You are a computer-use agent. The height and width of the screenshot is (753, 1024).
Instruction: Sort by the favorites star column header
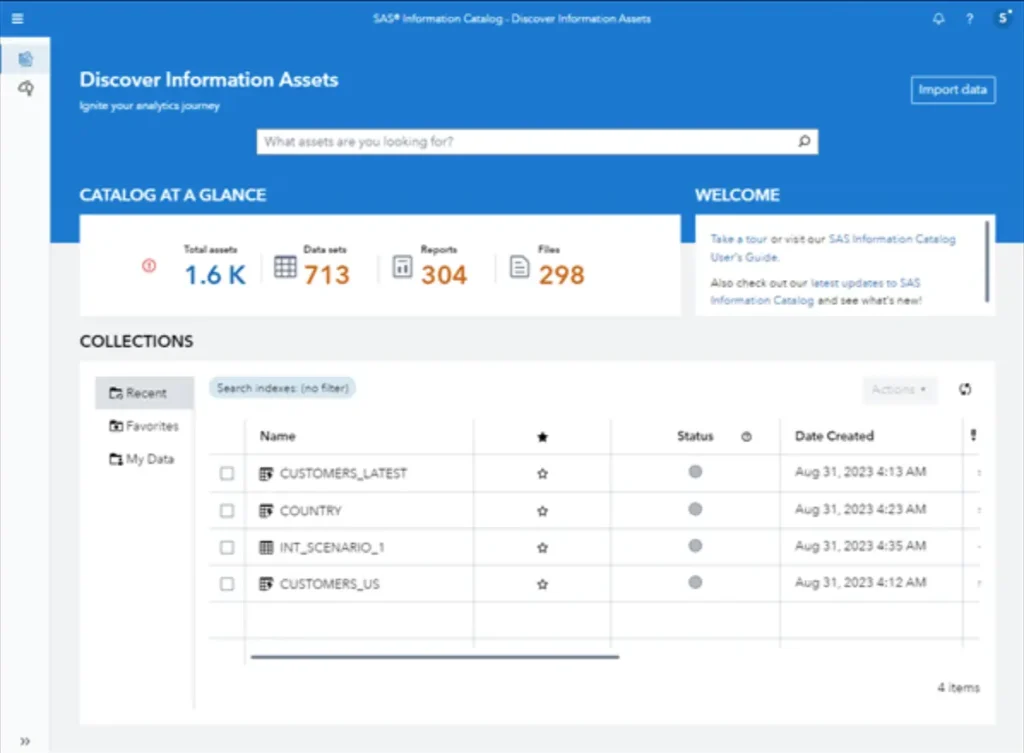point(542,437)
